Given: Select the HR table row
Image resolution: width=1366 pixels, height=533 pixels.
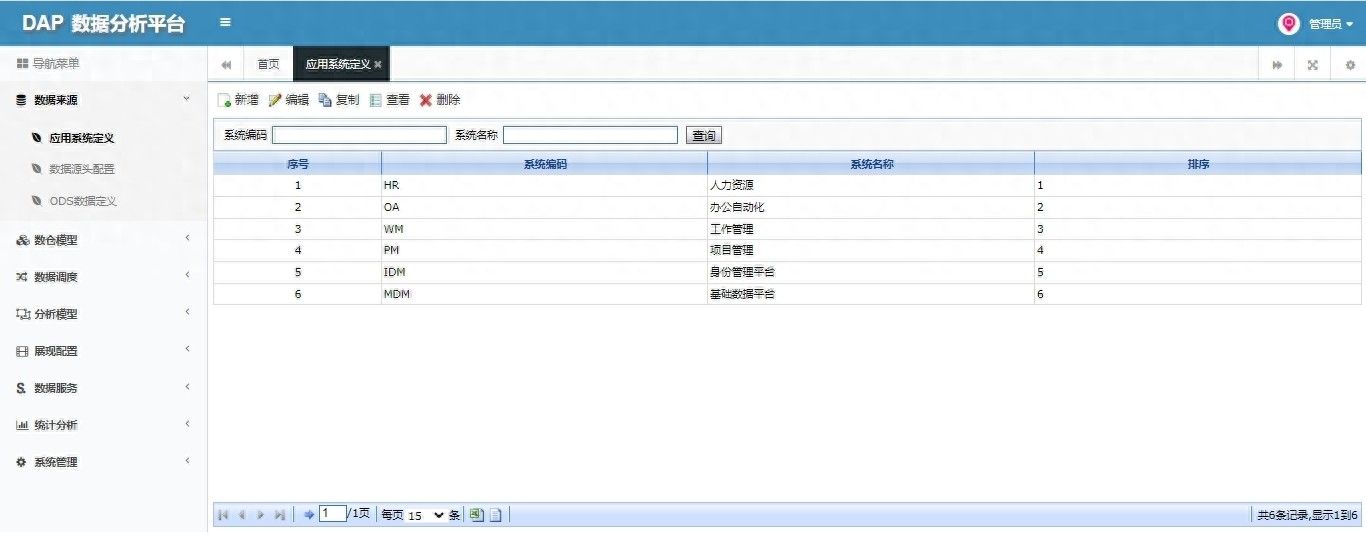Looking at the screenshot, I should (x=787, y=185).
